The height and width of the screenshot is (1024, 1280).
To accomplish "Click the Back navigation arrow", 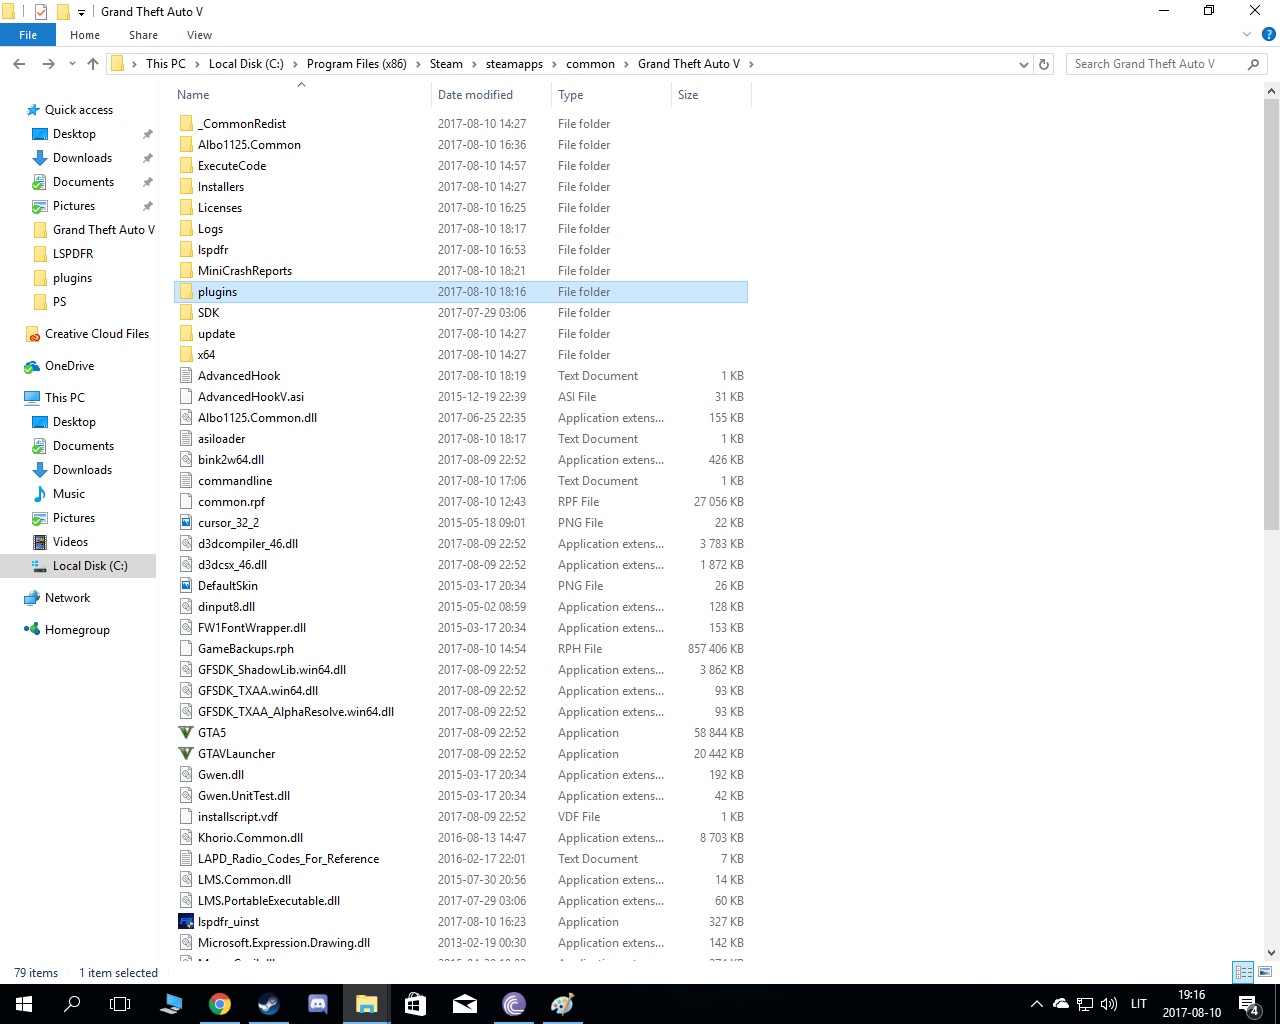I will (19, 64).
